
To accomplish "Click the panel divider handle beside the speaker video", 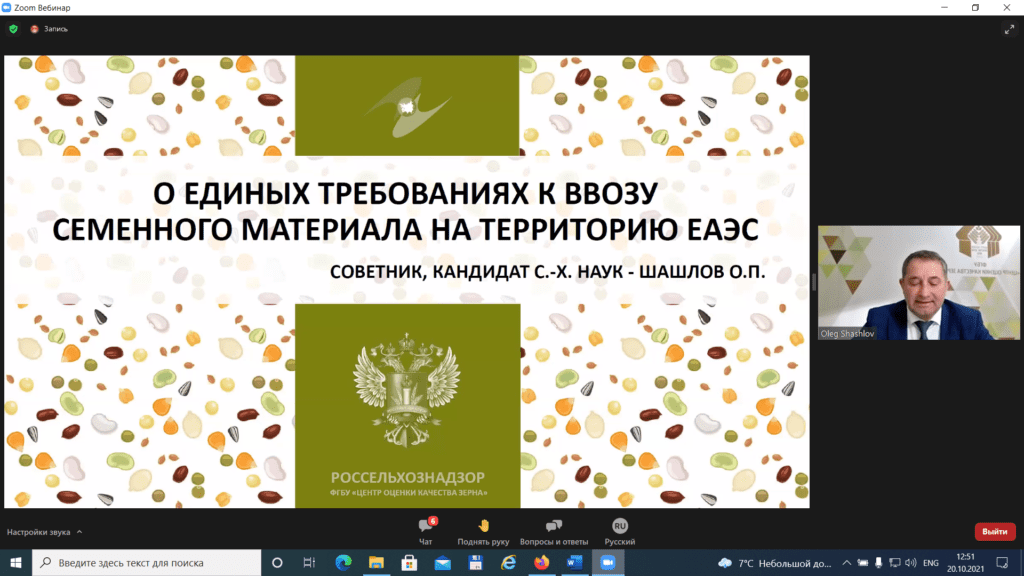I will (813, 283).
